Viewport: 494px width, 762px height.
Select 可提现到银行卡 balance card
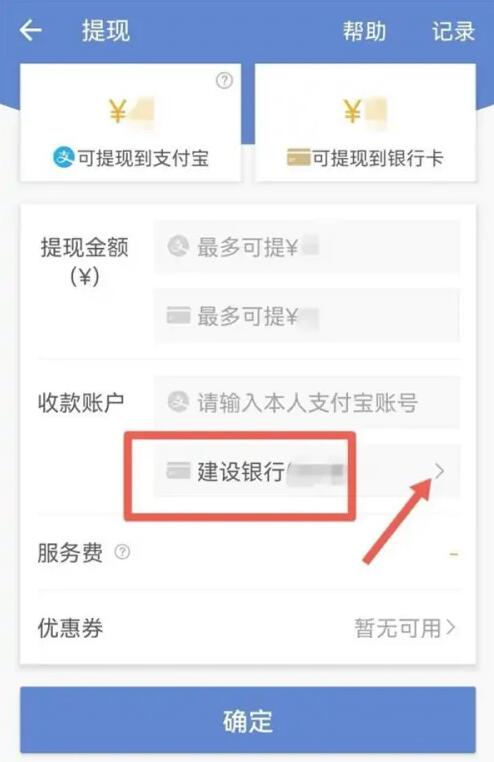[x=365, y=122]
